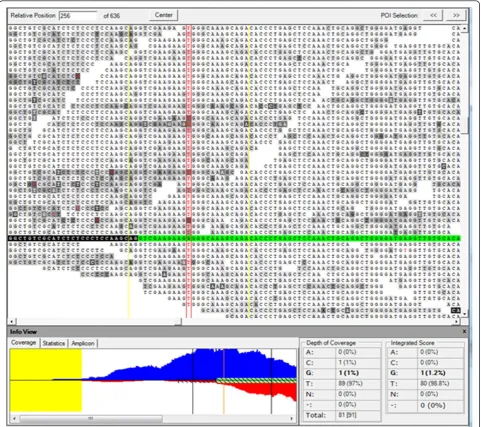
Task: Click Integrated Score A value 0 (0%)
Action: (x=430, y=352)
